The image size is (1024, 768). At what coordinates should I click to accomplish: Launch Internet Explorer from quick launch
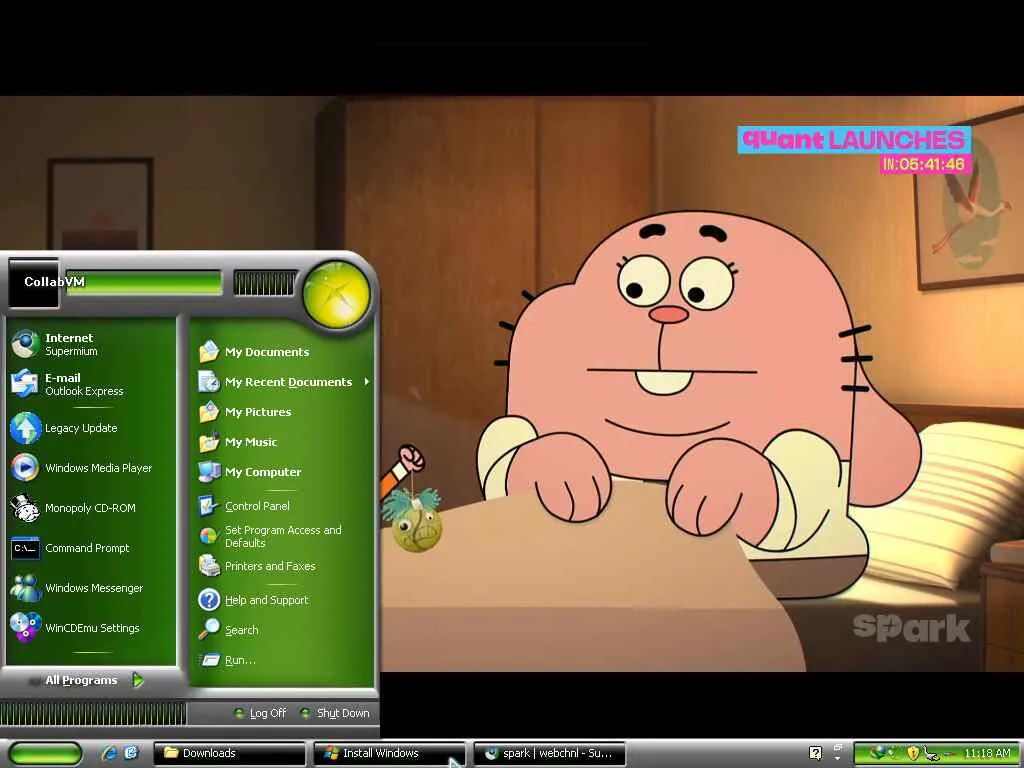[x=109, y=753]
